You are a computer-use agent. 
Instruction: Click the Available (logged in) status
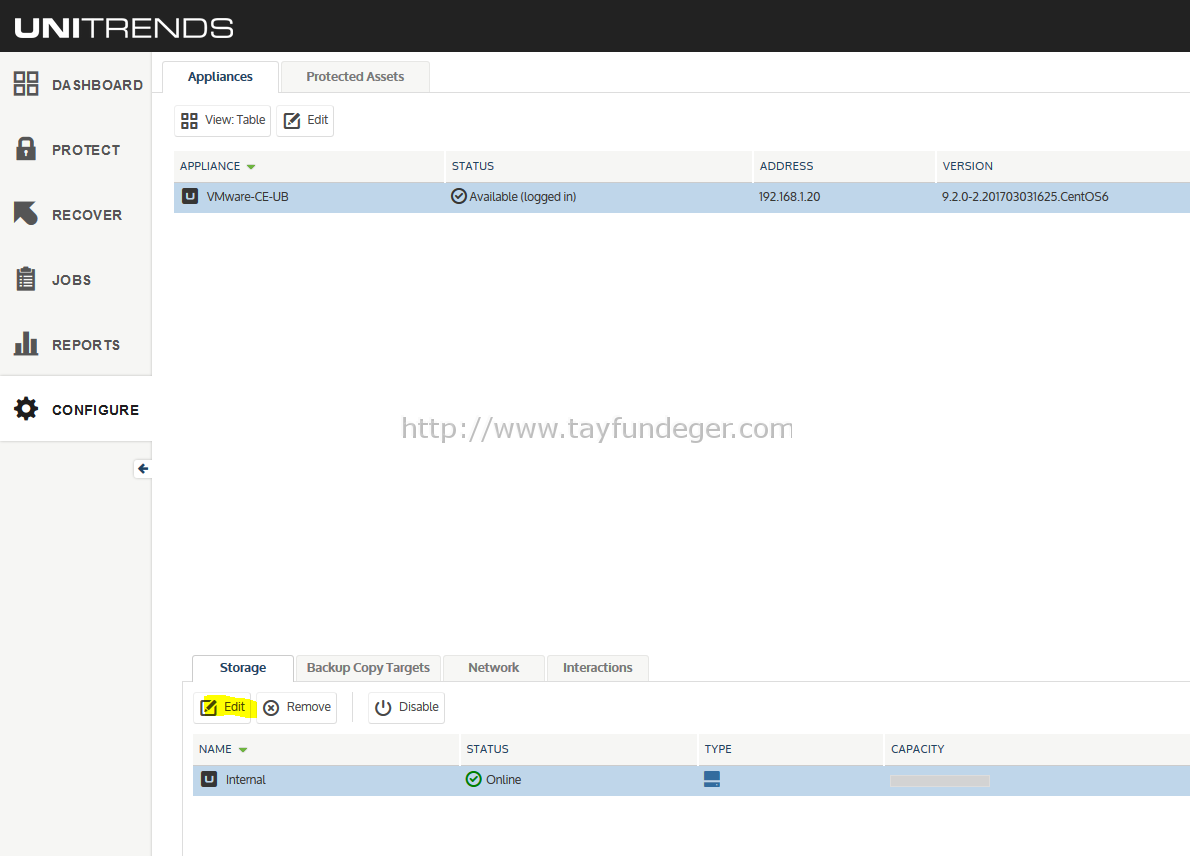[514, 197]
